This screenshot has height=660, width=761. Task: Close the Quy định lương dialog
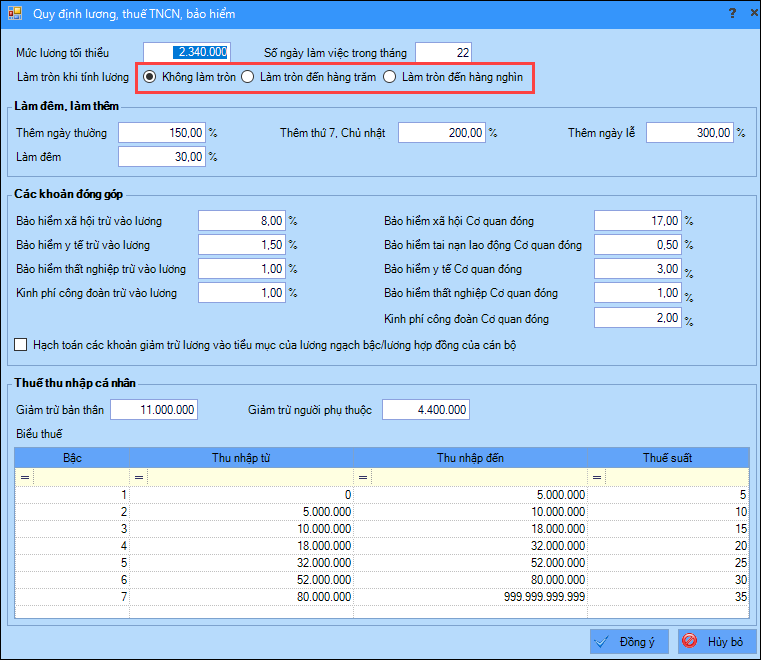click(x=755, y=13)
